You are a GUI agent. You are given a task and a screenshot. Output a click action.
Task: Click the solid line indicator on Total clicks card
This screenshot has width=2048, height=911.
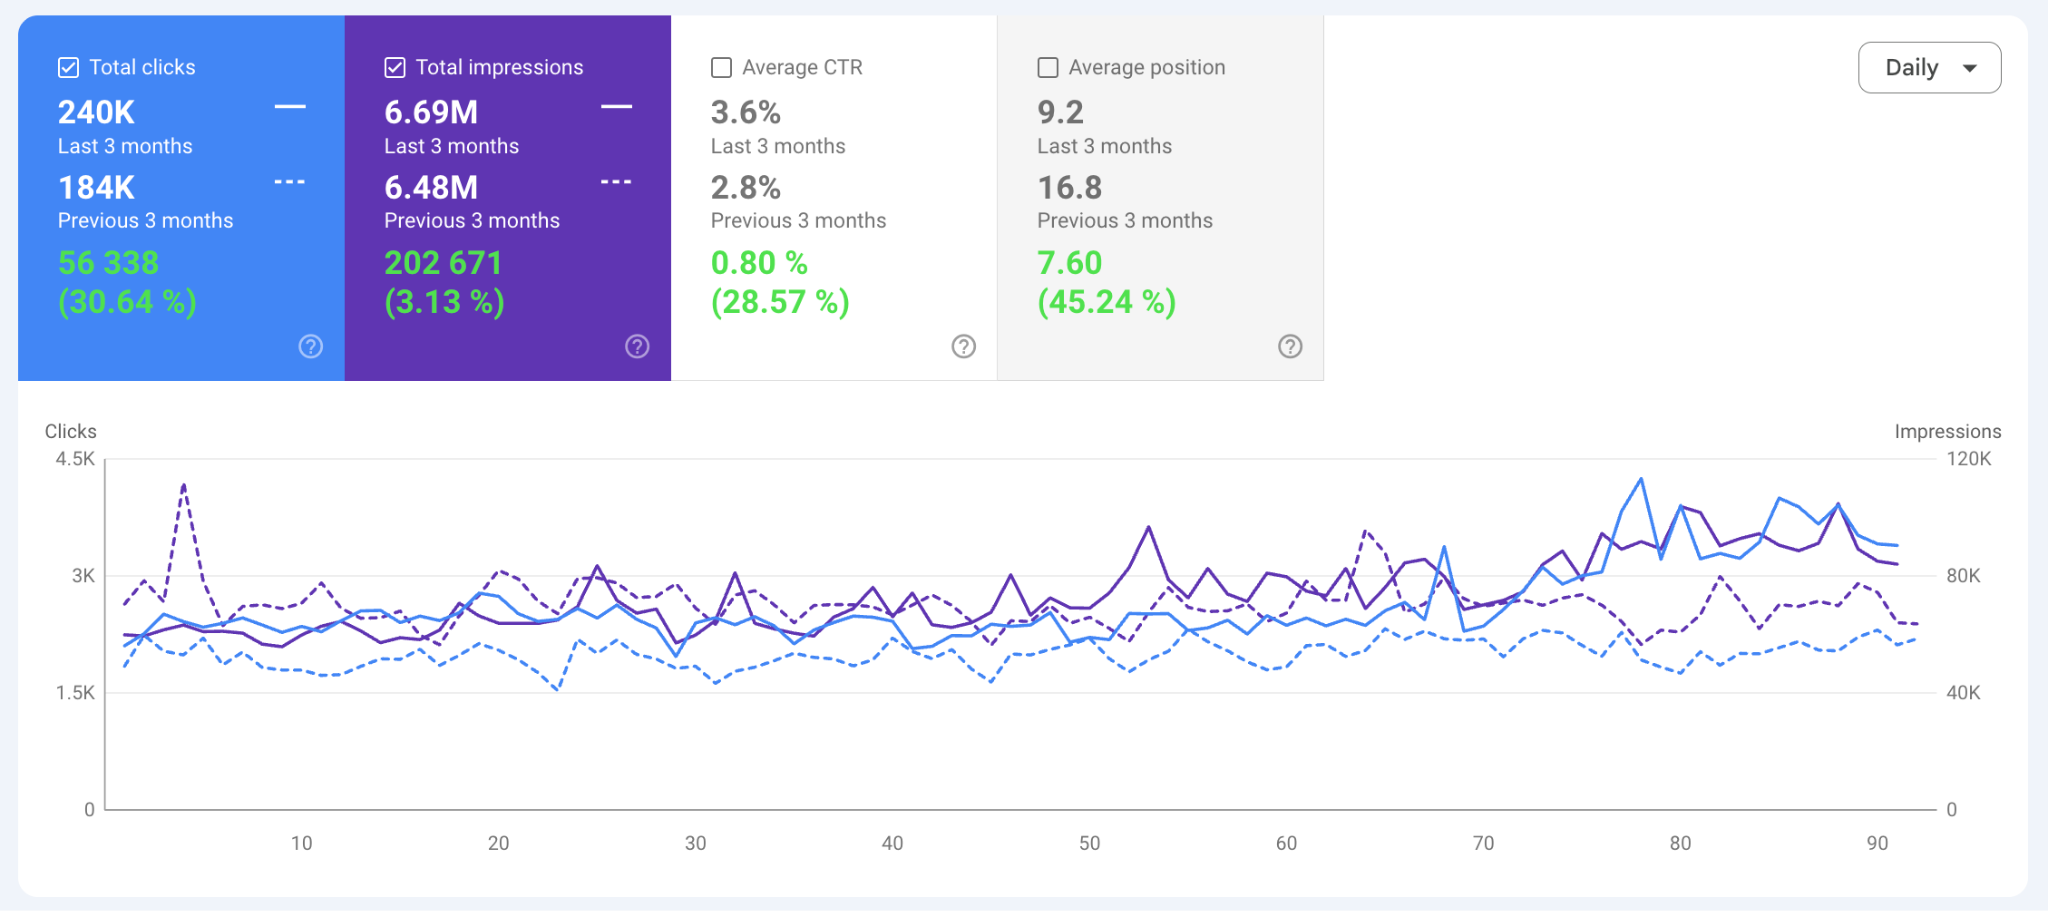[290, 106]
